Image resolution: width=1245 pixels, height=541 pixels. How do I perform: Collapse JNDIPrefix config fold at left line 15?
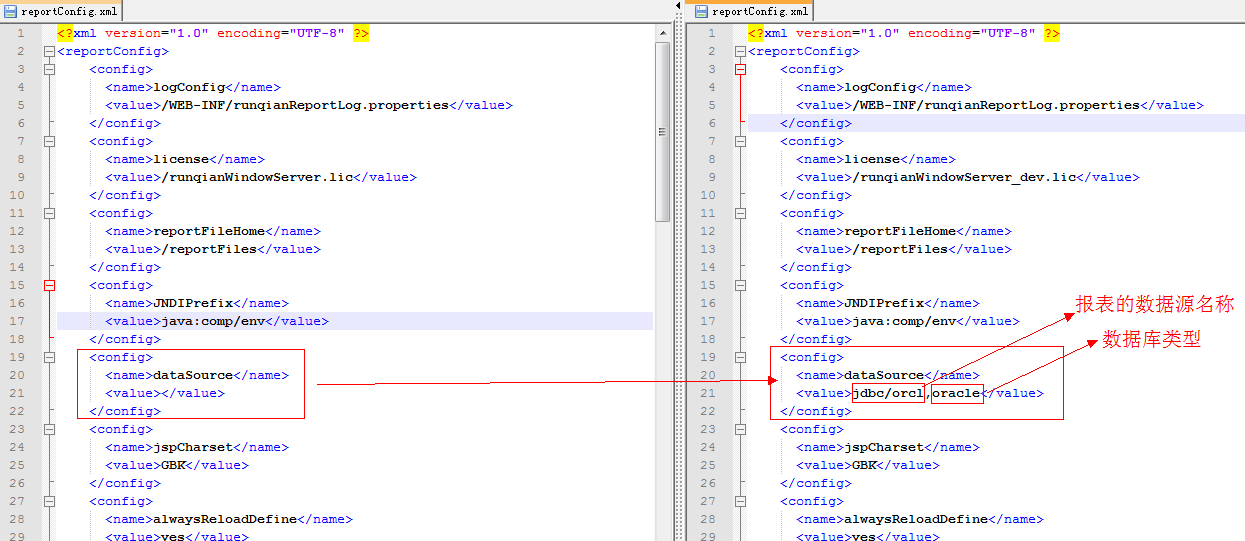pyautogui.click(x=49, y=286)
